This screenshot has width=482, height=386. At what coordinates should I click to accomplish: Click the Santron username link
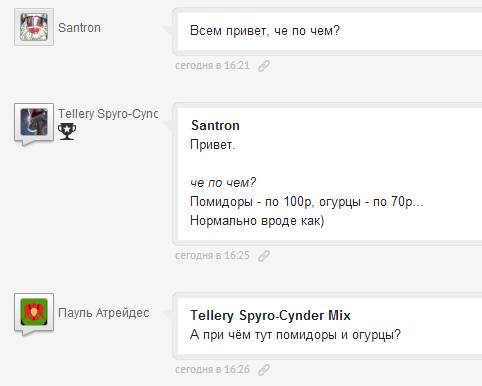click(x=79, y=28)
